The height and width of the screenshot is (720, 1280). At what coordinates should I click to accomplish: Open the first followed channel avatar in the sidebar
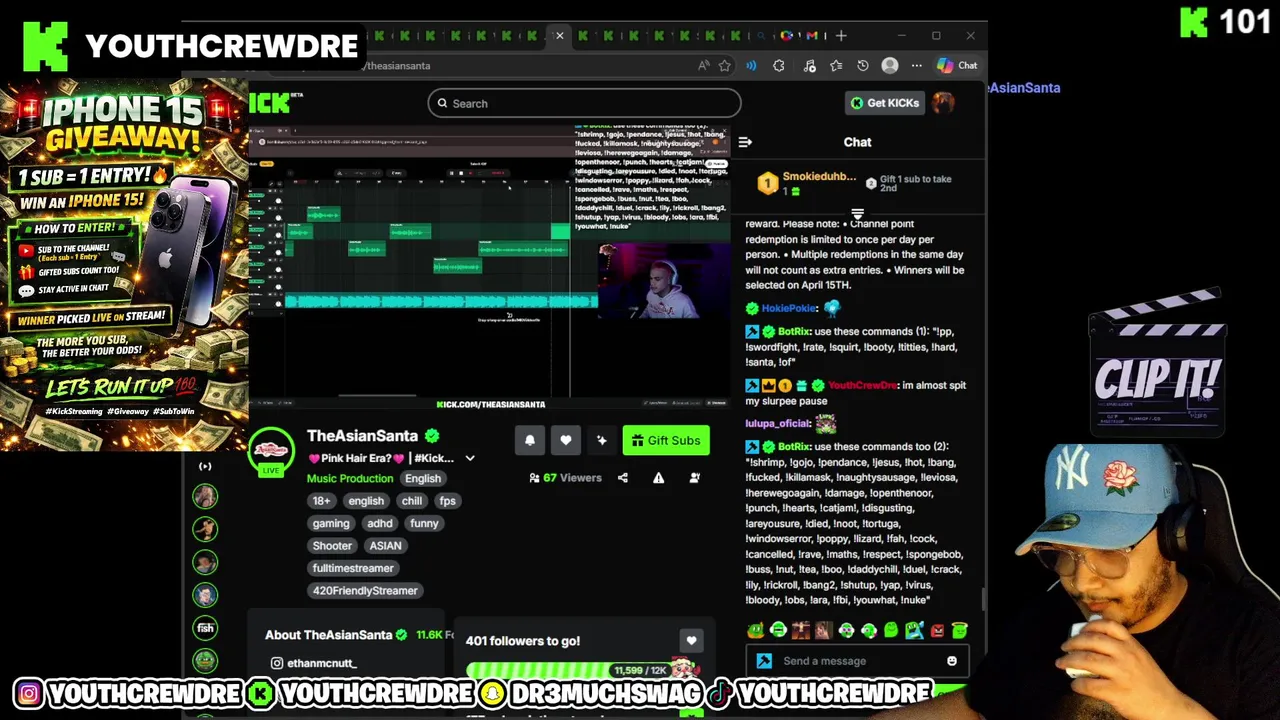point(205,497)
